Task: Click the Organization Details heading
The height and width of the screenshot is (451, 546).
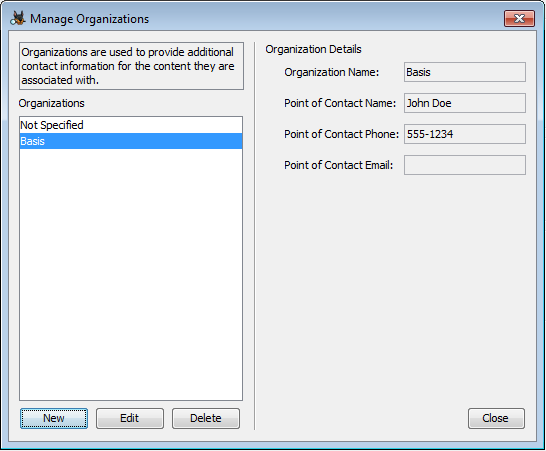Action: pyautogui.click(x=313, y=49)
